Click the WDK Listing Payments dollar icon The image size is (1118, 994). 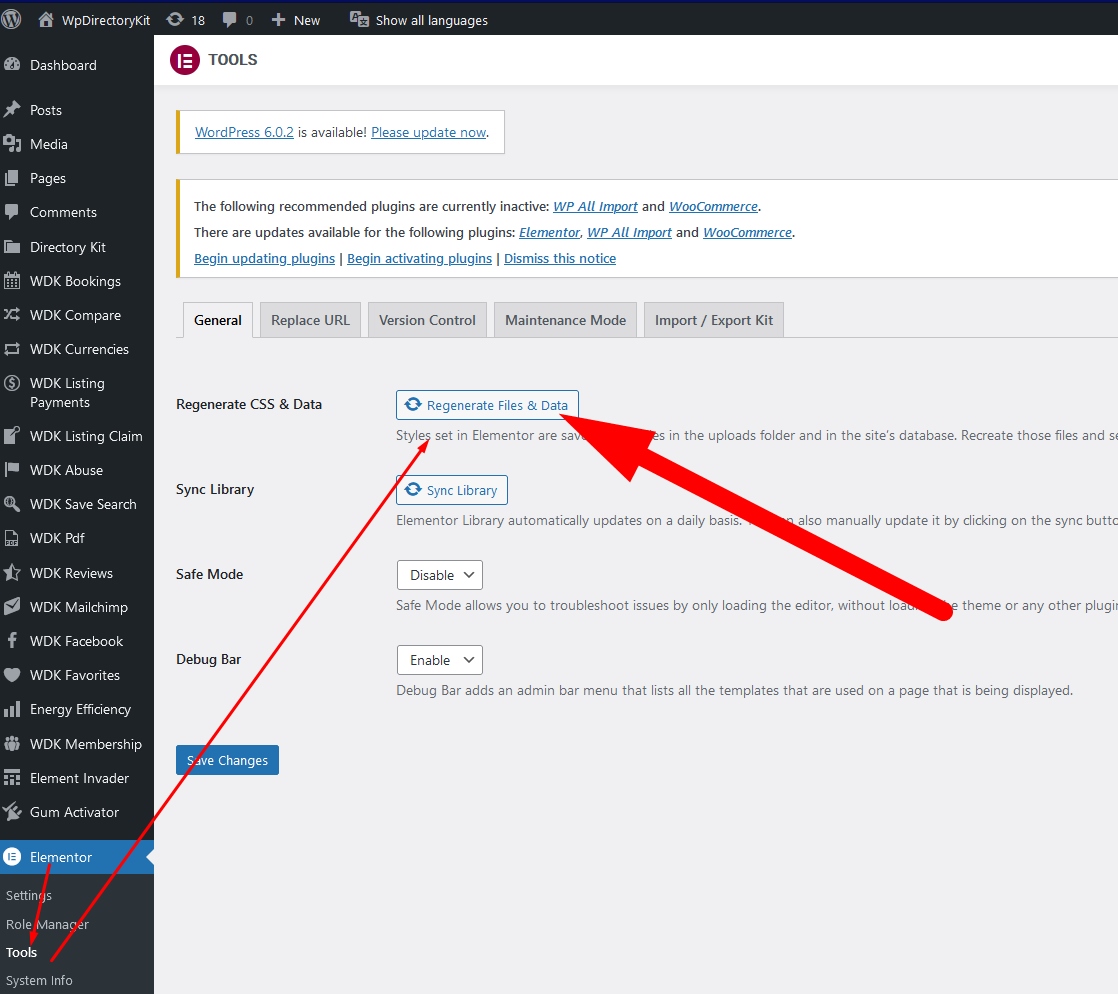click(x=11, y=383)
